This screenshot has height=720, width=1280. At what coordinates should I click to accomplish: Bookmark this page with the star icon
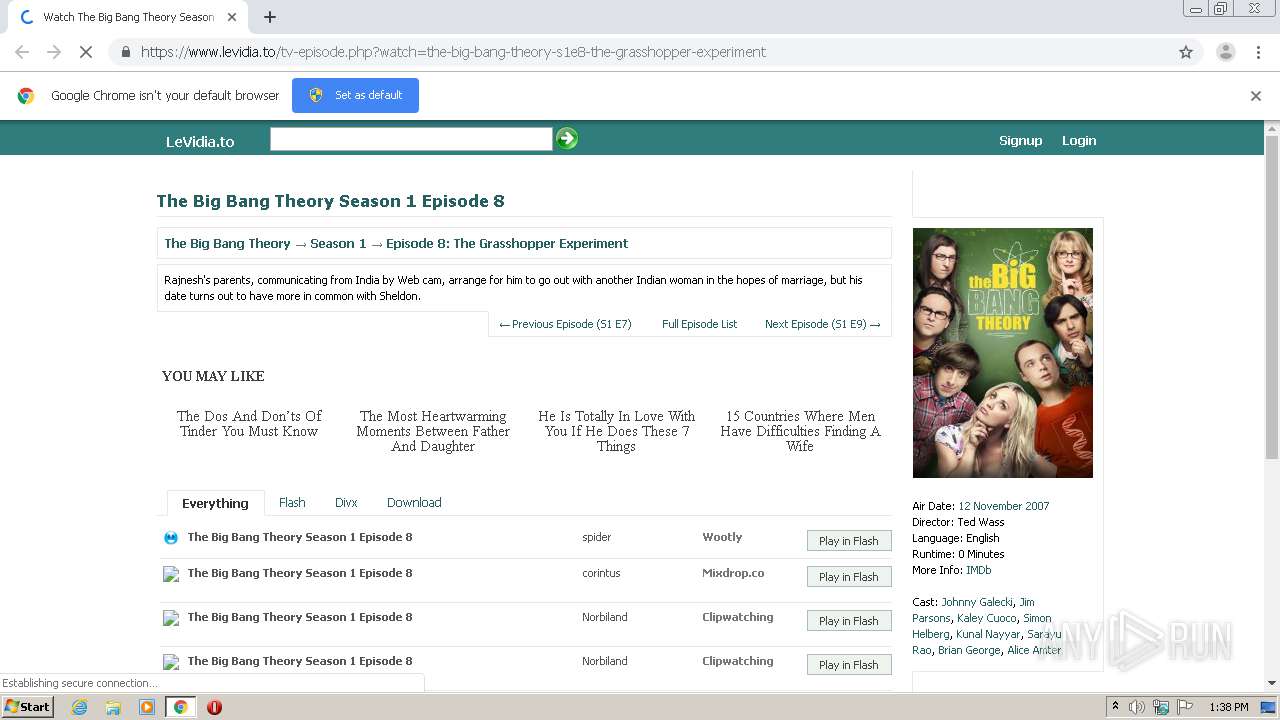(x=1186, y=52)
